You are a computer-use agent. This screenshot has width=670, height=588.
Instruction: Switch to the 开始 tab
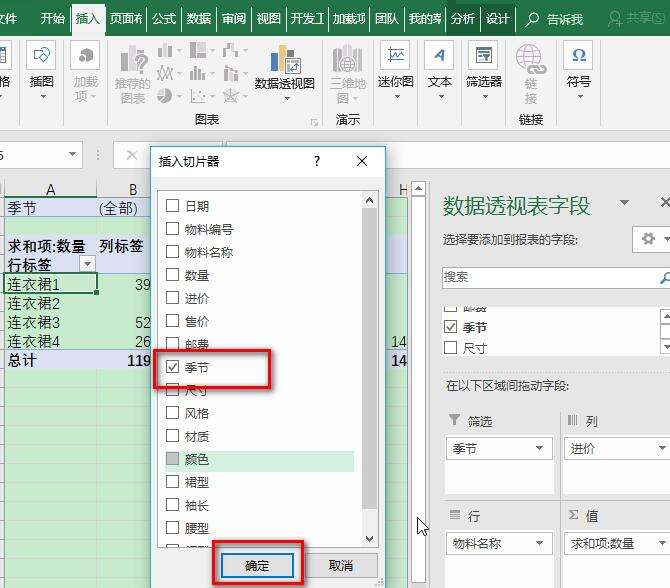[x=53, y=19]
